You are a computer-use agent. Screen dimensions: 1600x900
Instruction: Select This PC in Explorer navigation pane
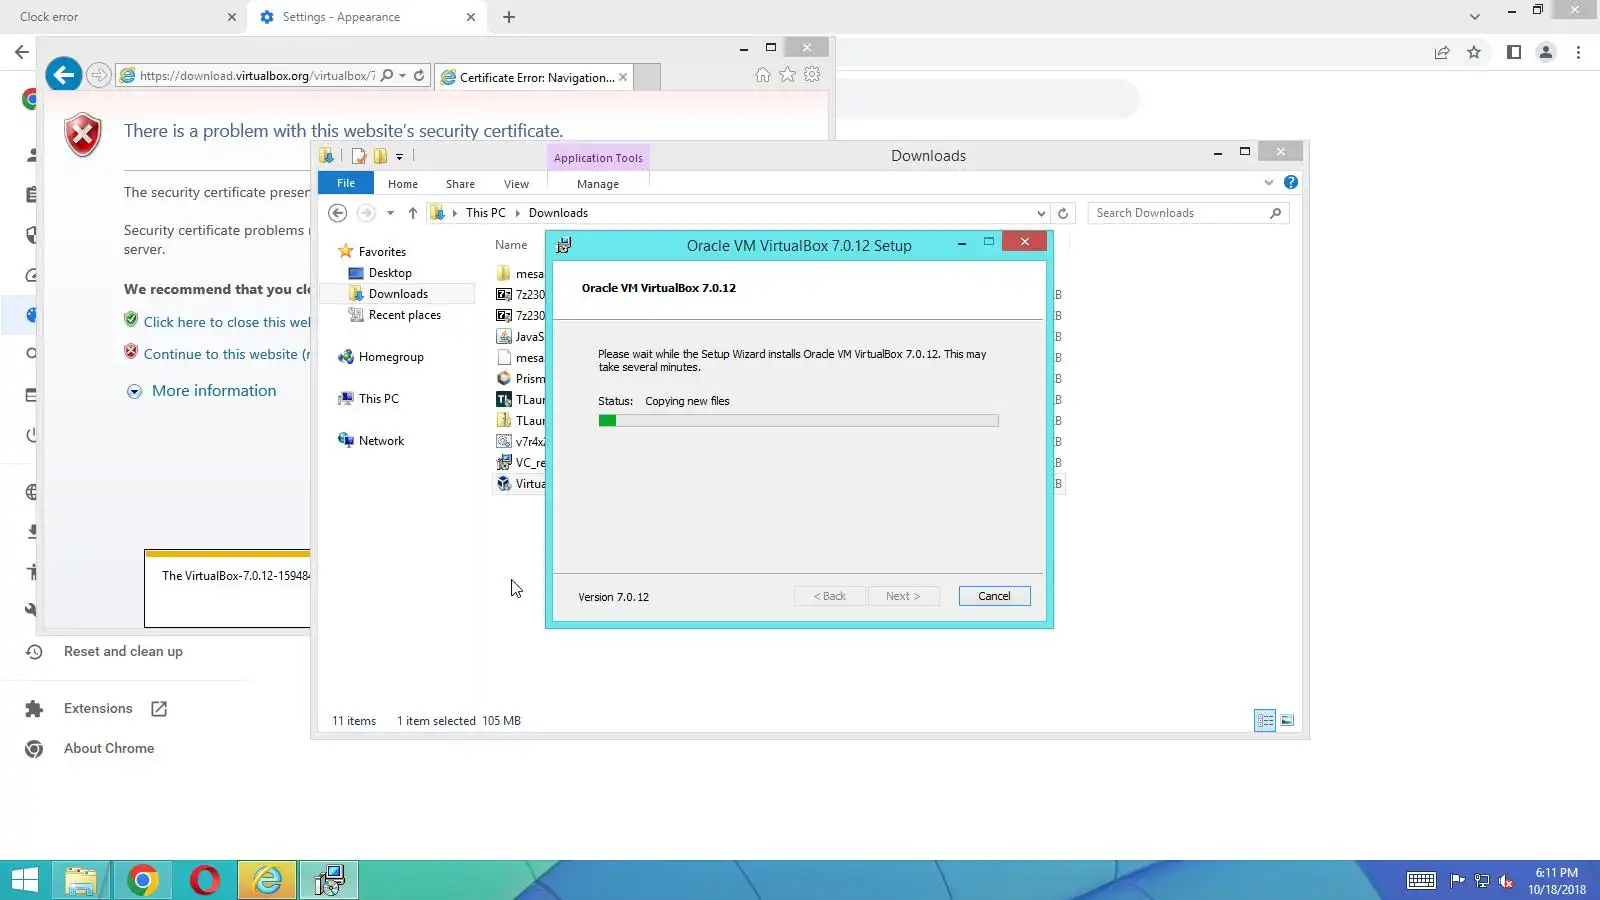tap(378, 399)
